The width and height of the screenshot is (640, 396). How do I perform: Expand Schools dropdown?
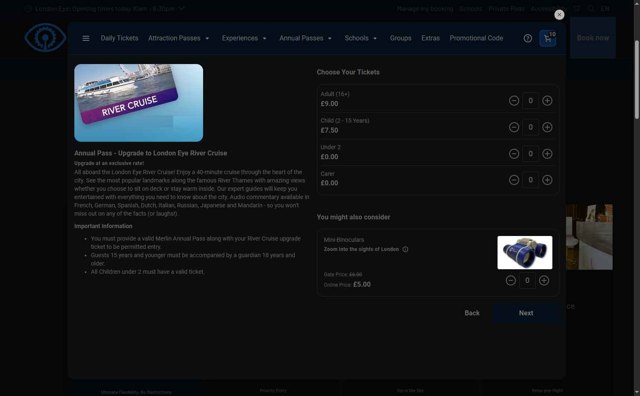tap(360, 38)
